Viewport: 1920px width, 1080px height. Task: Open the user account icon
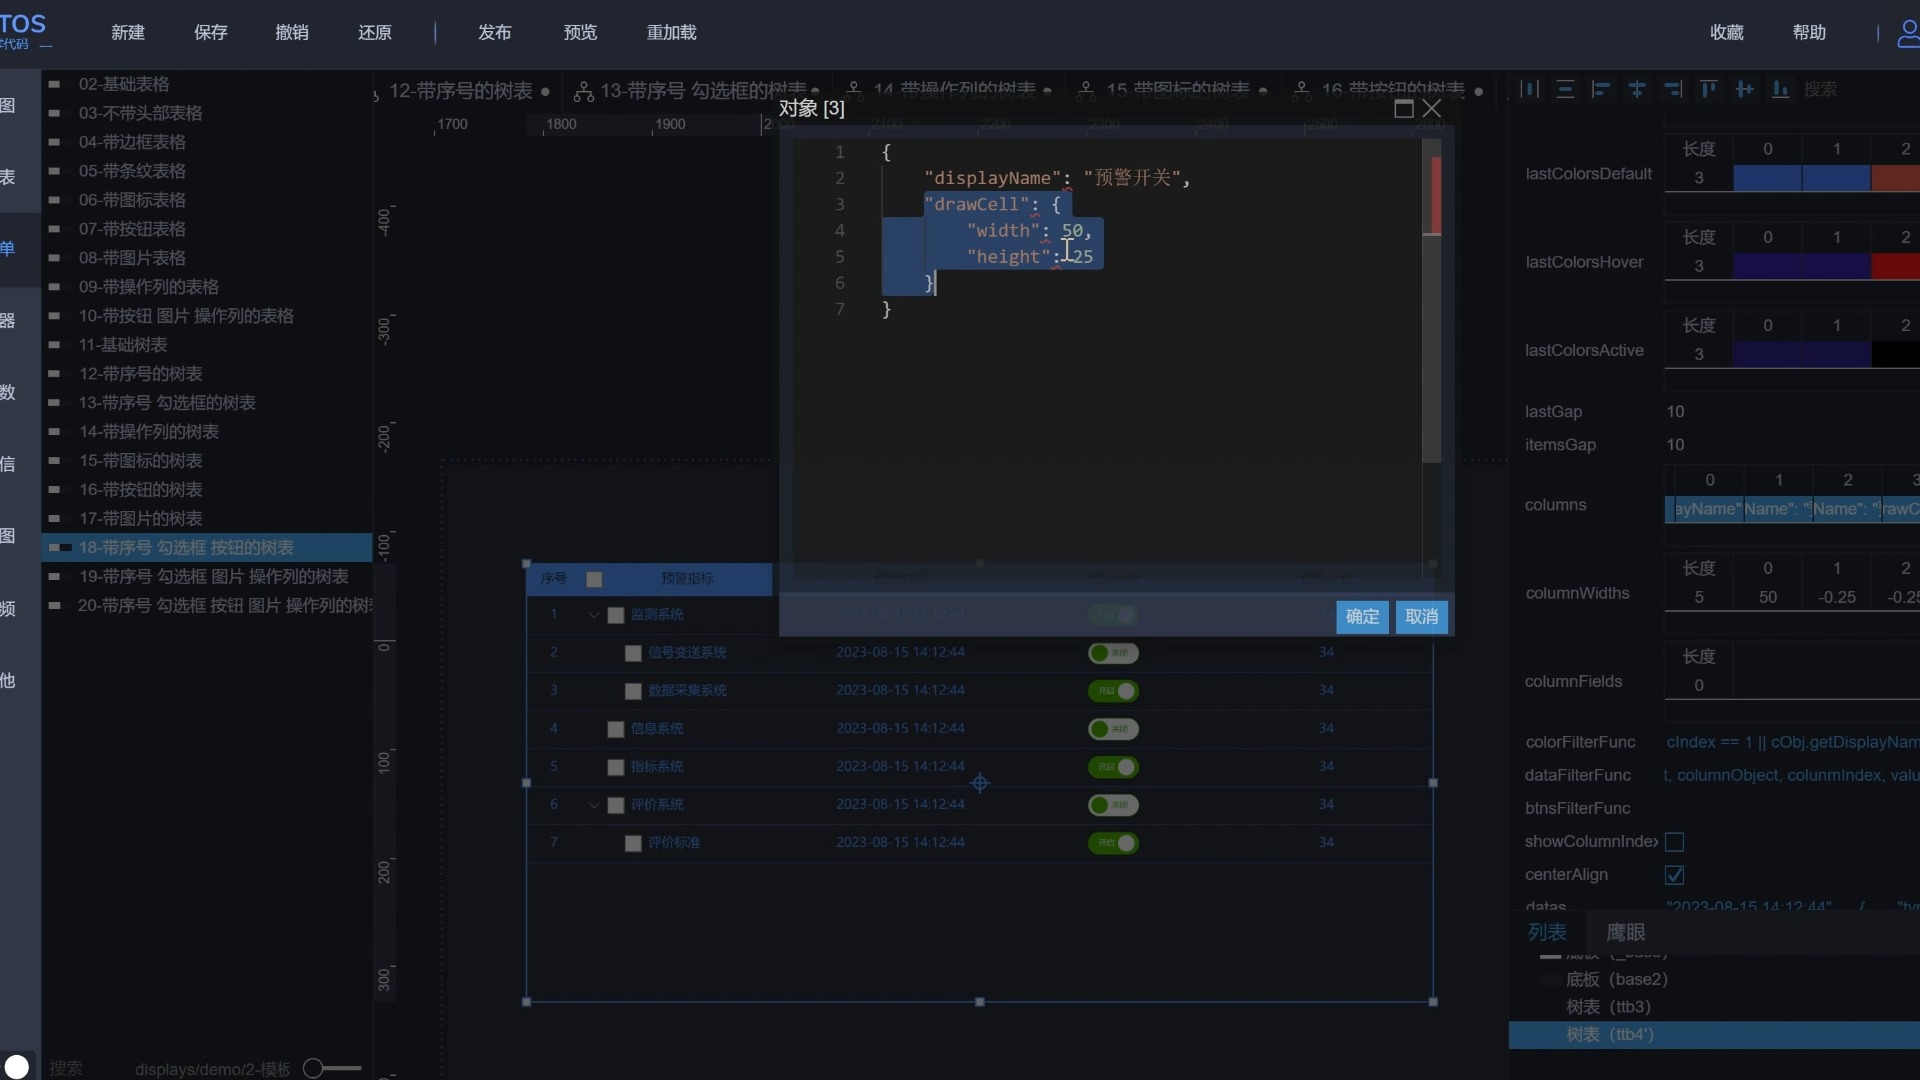[1908, 33]
